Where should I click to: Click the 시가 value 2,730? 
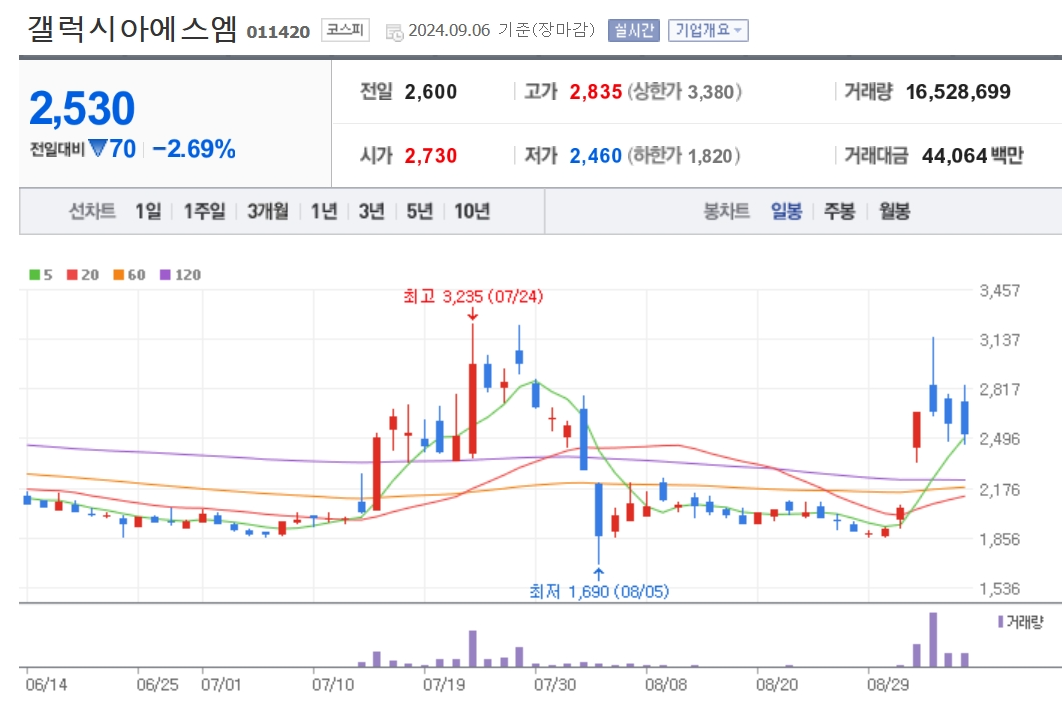click(x=431, y=156)
